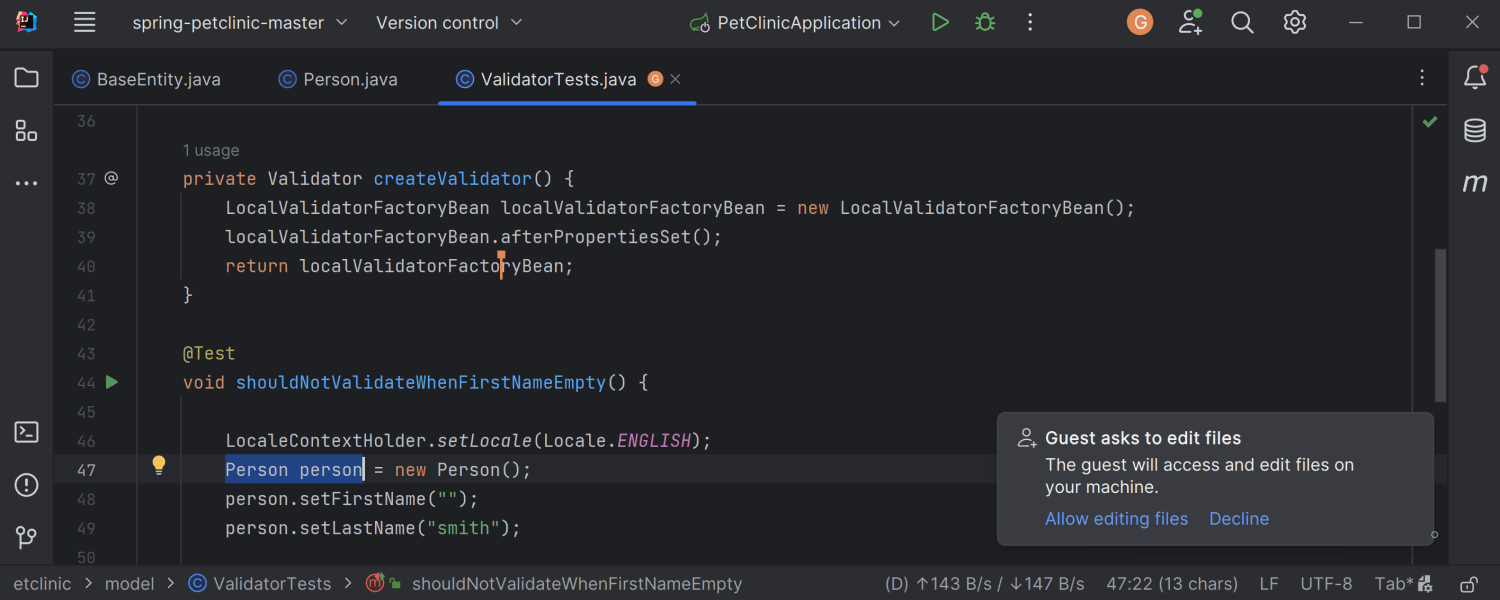Open the spring-petclinic-master project dropdown
The height and width of the screenshot is (600, 1500).
tap(240, 22)
